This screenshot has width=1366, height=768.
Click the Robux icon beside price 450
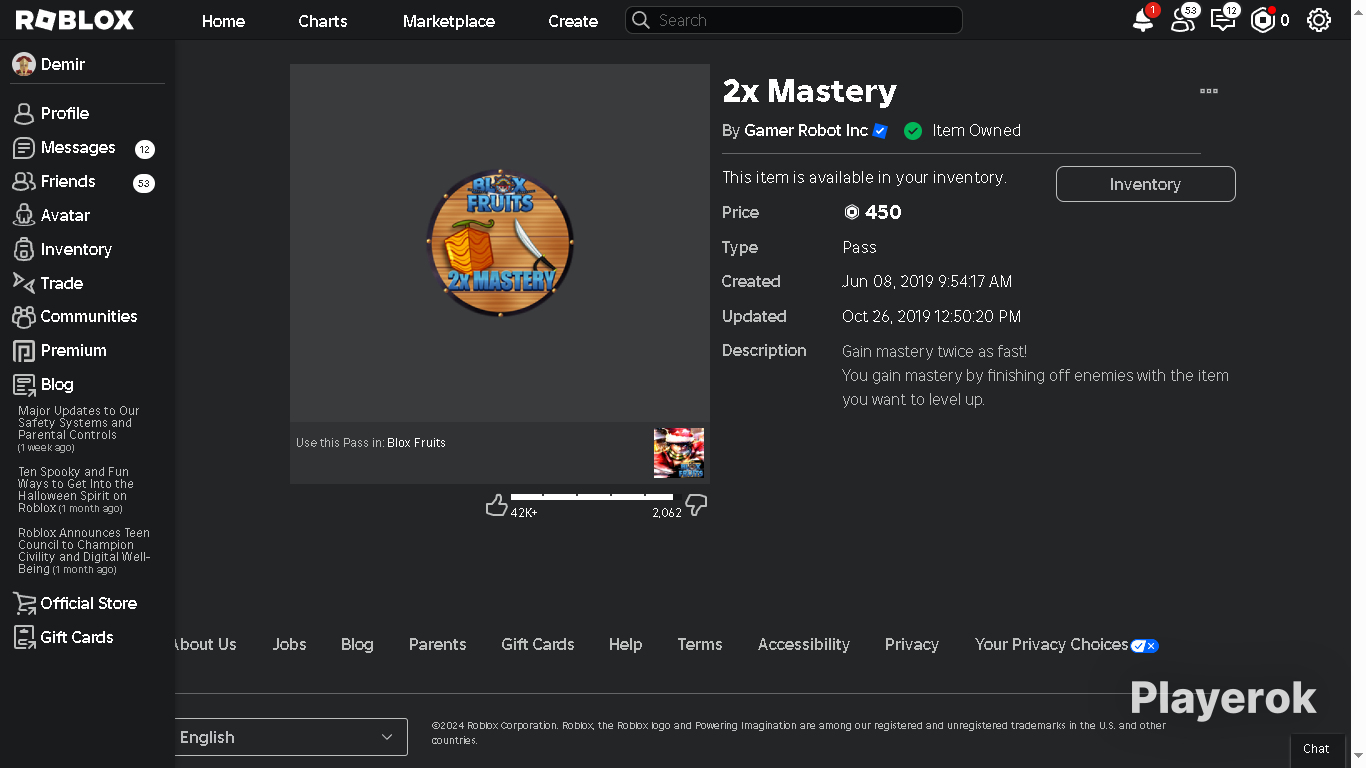pos(852,212)
